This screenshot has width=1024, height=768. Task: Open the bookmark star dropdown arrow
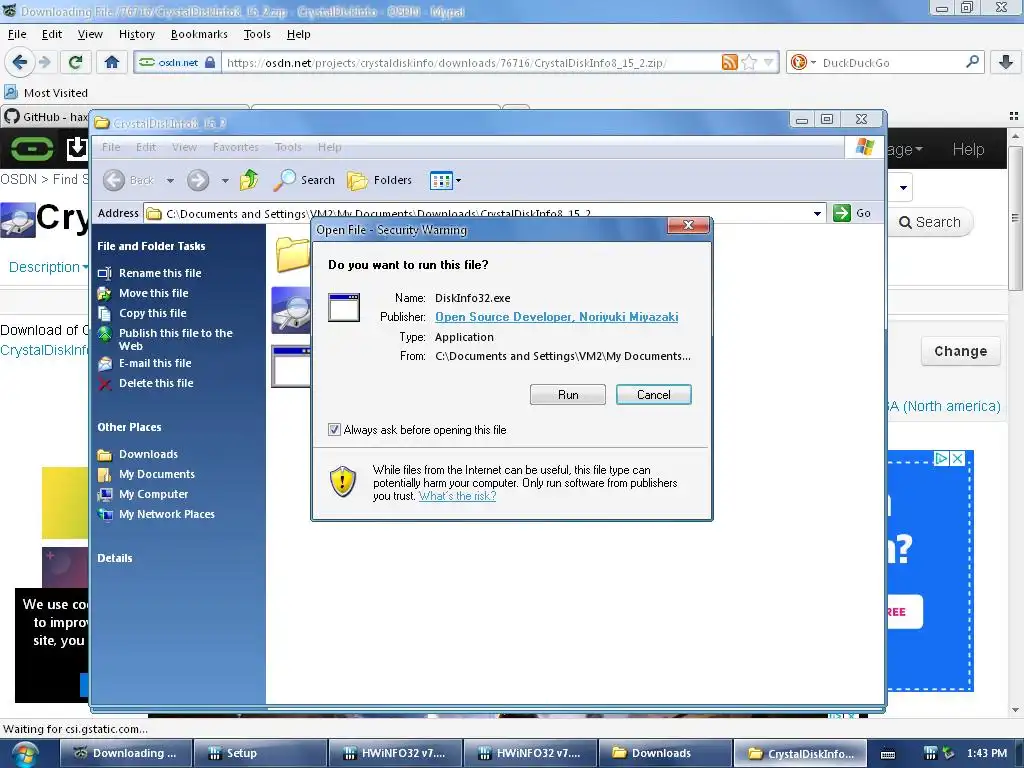coord(769,62)
